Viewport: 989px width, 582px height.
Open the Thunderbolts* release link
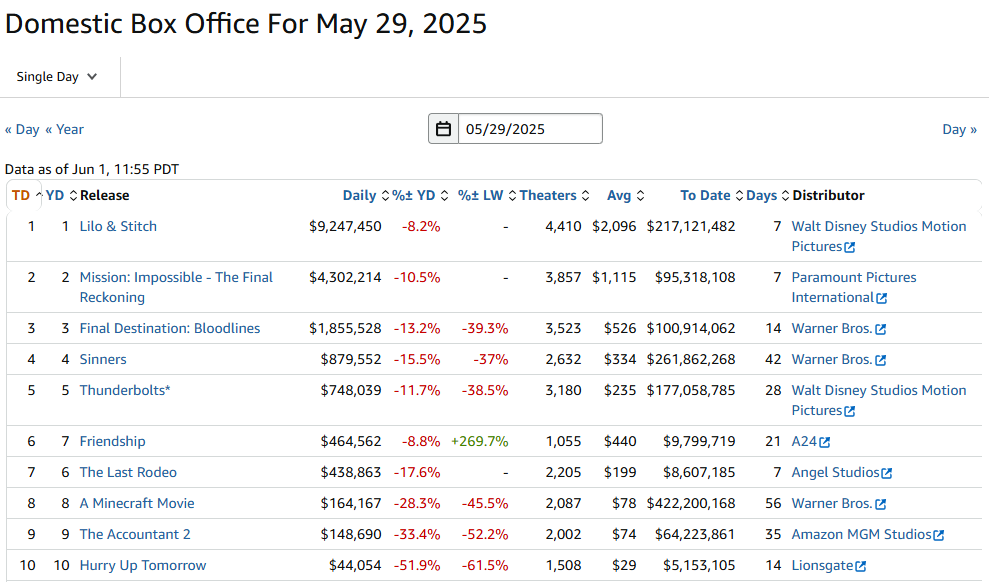(125, 390)
